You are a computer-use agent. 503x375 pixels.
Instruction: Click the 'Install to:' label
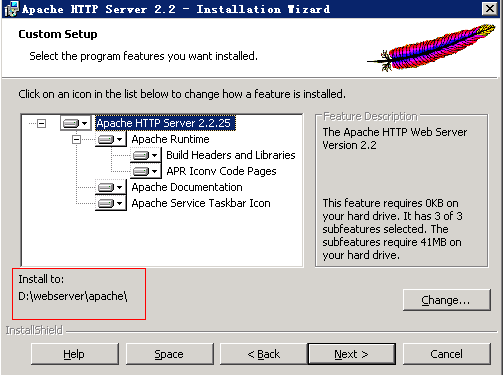coord(41,279)
